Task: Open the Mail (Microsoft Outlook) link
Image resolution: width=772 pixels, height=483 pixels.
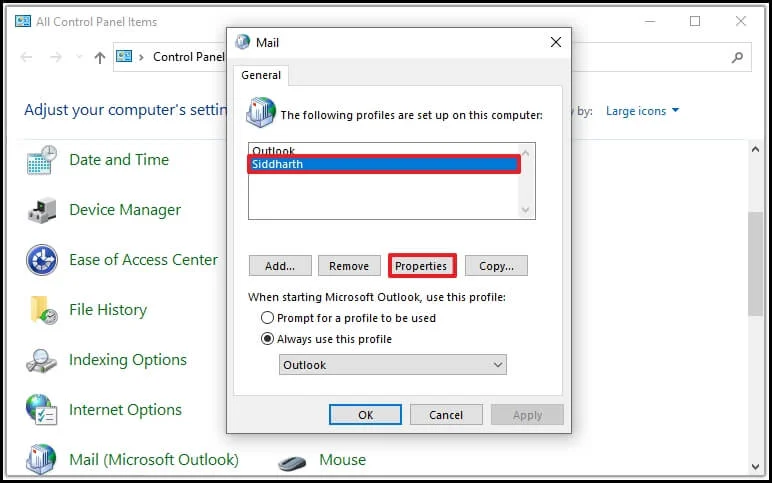Action: [x=154, y=460]
